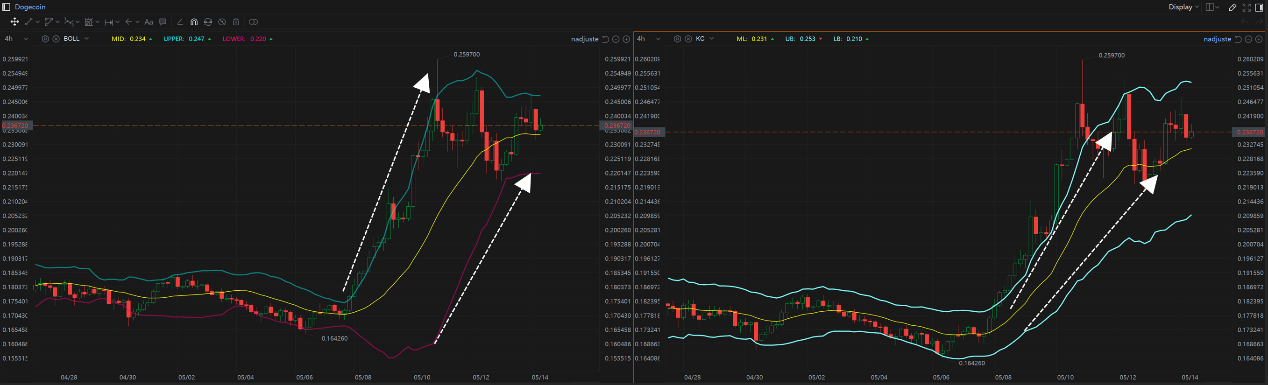Select the crosshair move cursor tool

point(15,22)
